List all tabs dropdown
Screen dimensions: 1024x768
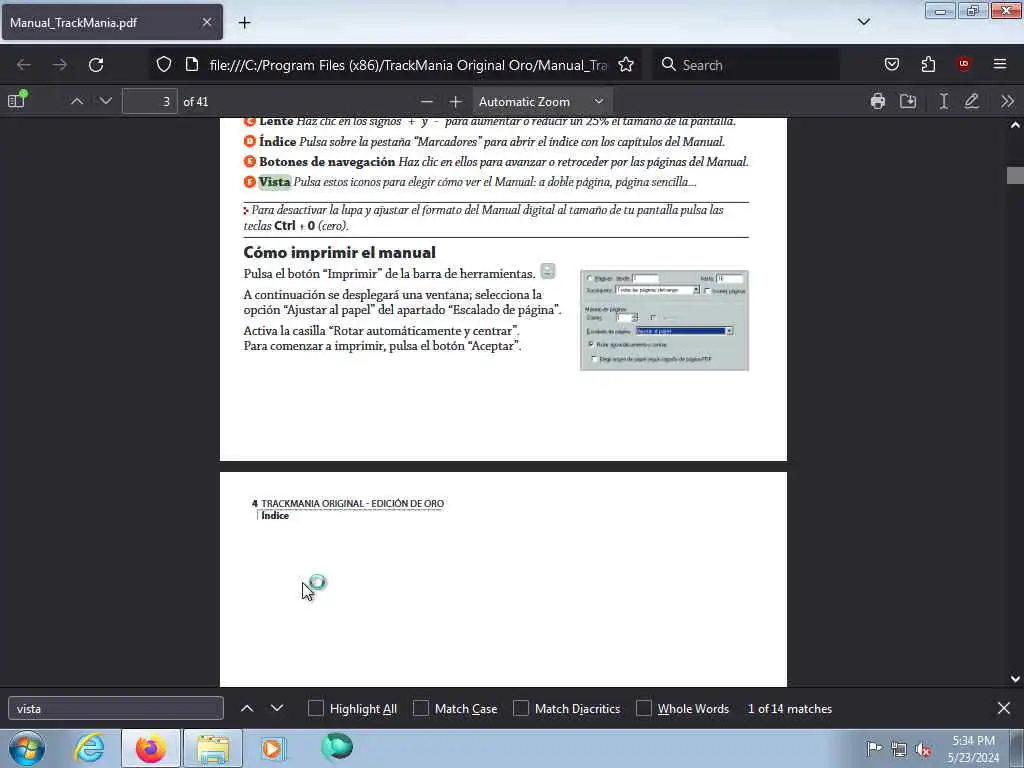click(863, 22)
